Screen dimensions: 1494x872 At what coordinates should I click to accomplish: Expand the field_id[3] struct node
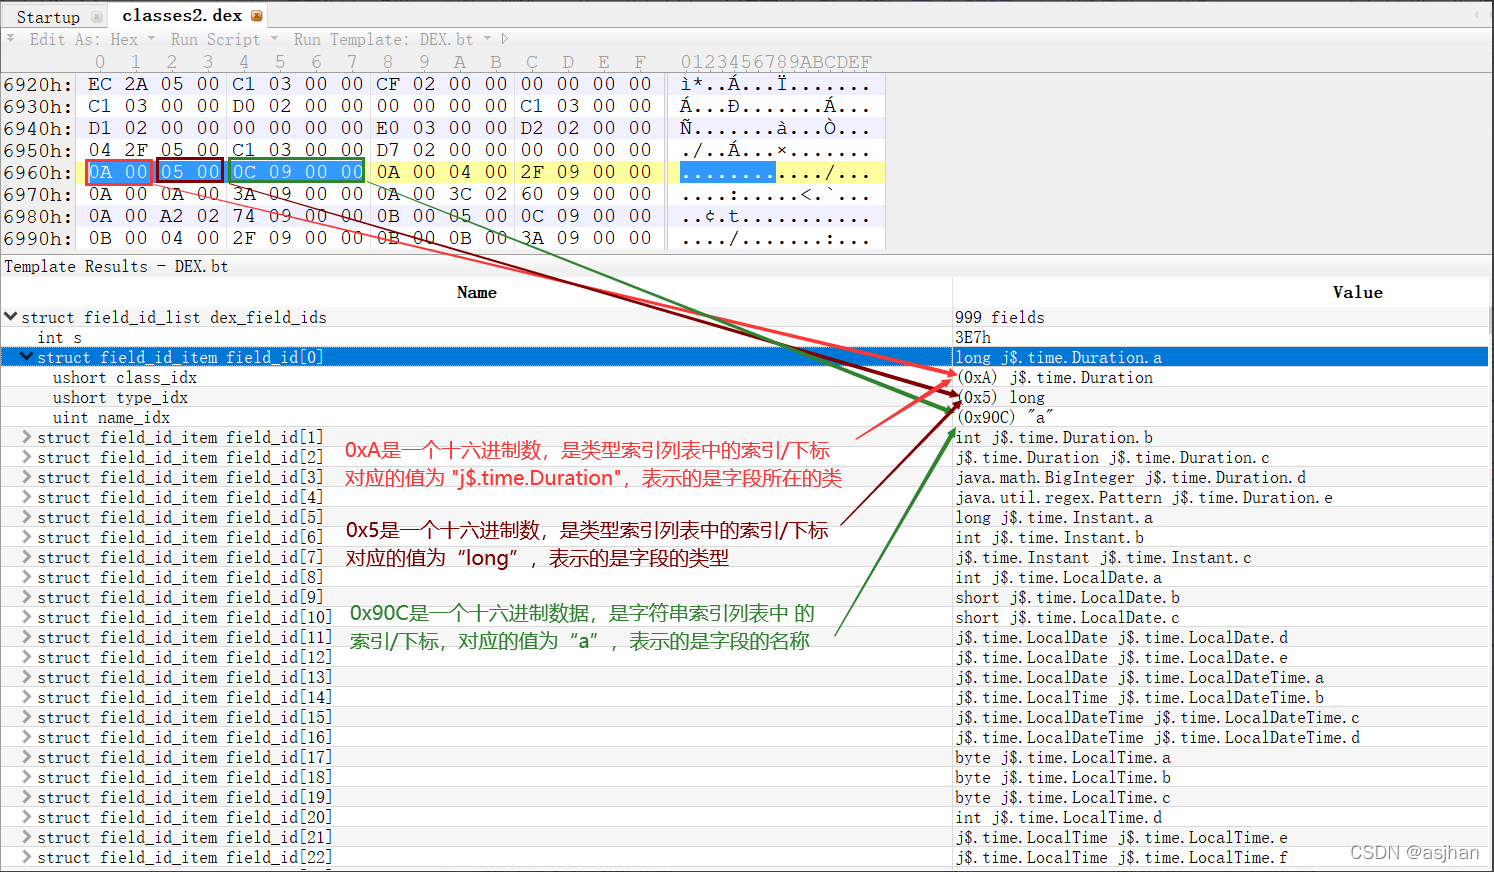click(27, 477)
